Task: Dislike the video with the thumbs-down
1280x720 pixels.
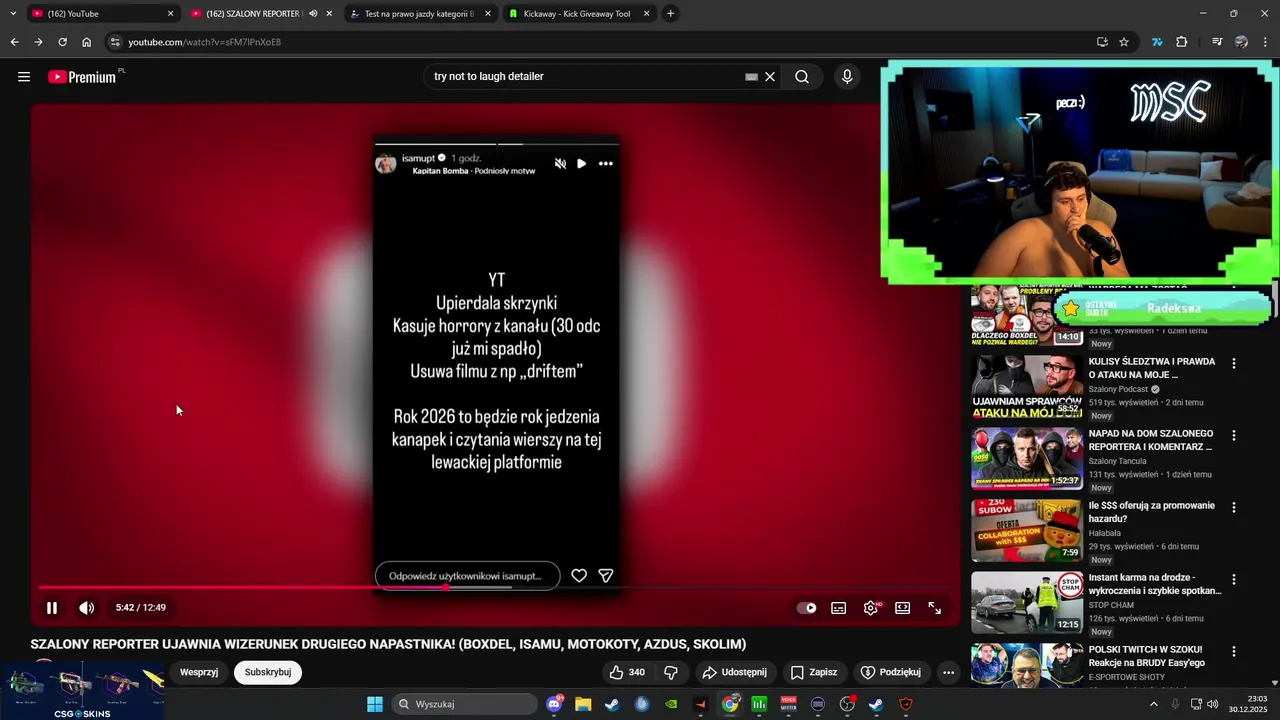Action: (x=671, y=672)
